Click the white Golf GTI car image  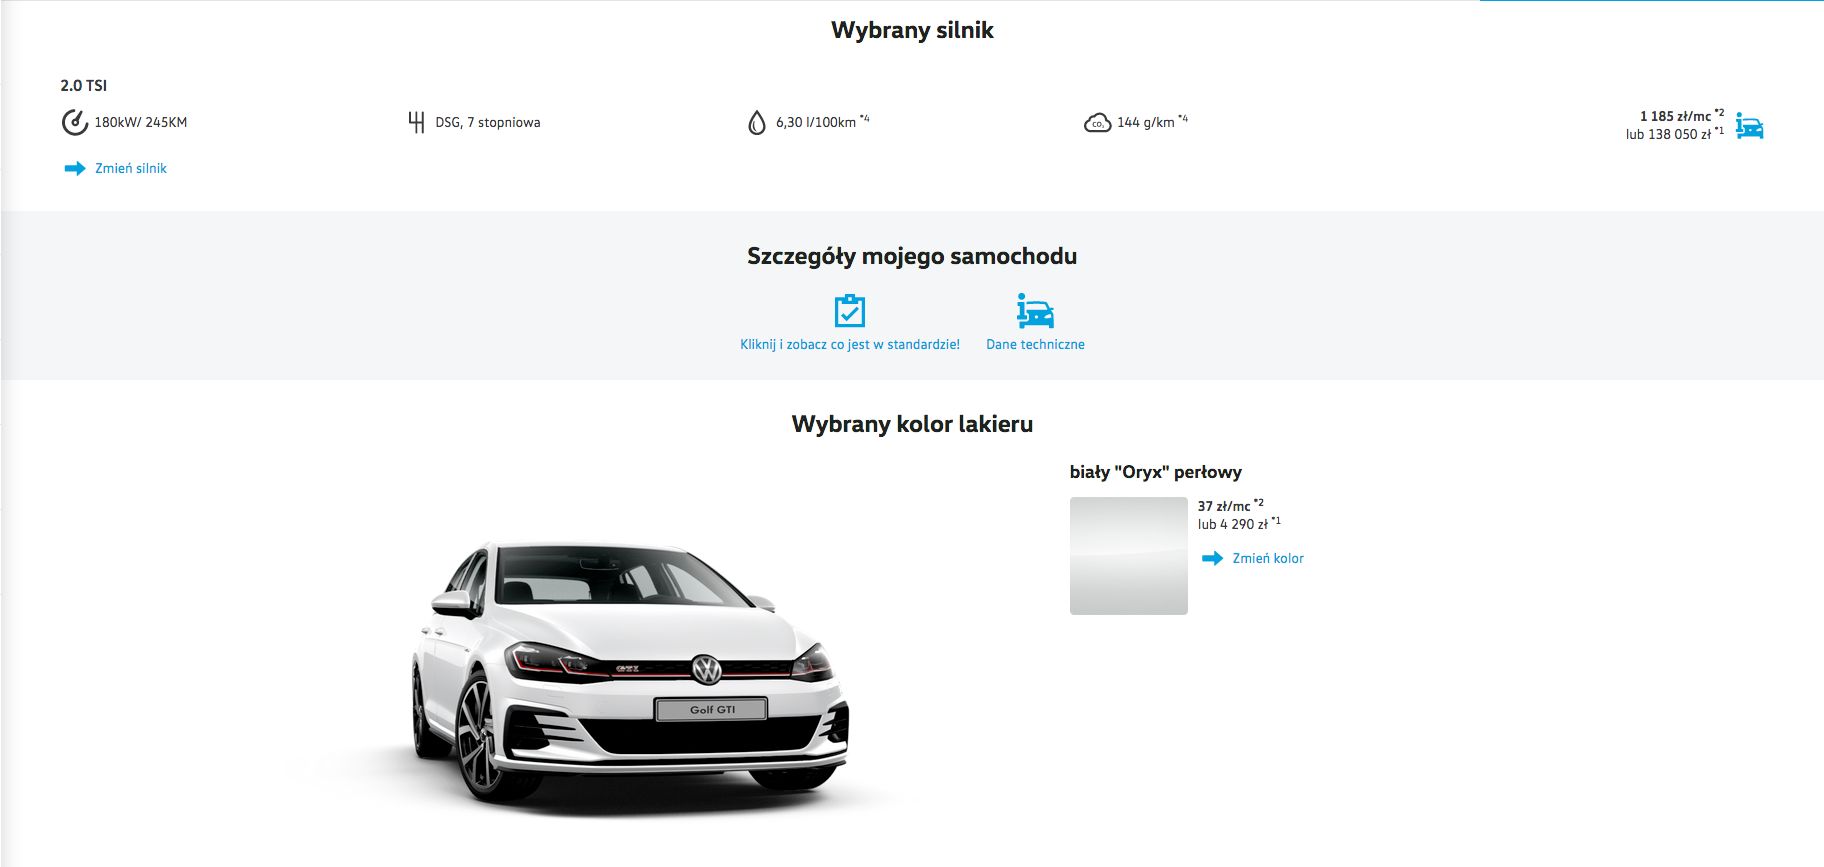pos(630,675)
